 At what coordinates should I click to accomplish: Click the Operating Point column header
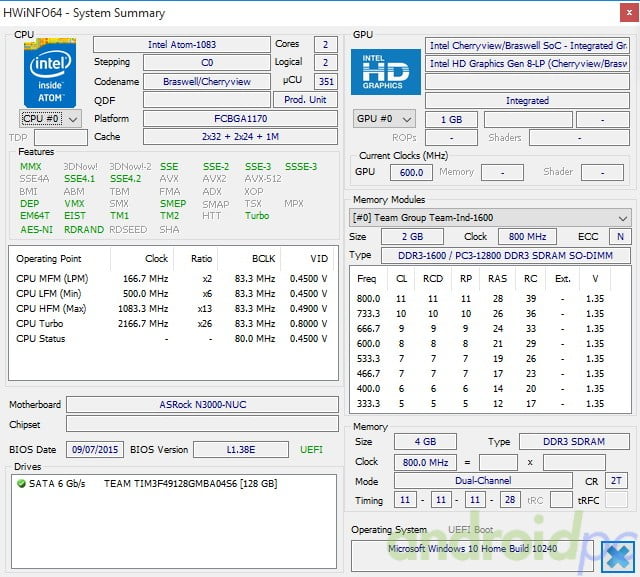tap(60, 259)
